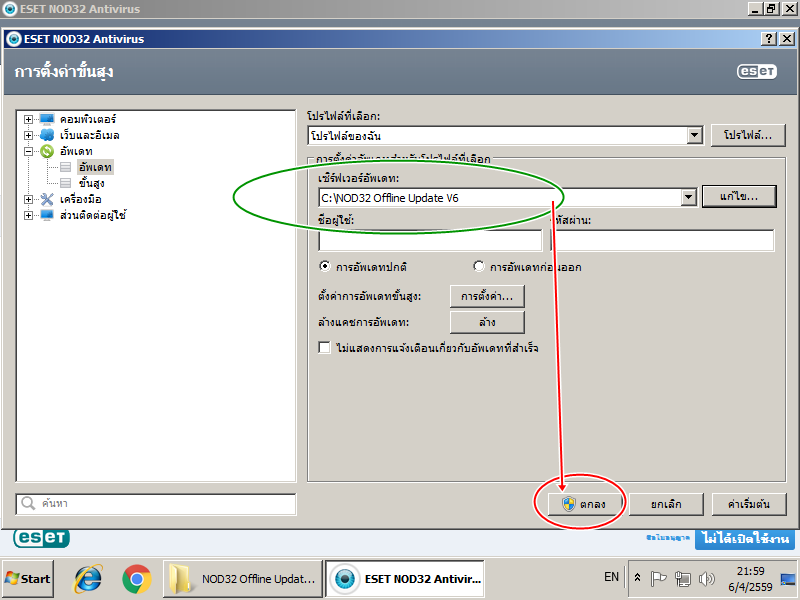Click the ล้าง button to clear update cache
The width and height of the screenshot is (800, 600).
pyautogui.click(x=487, y=322)
